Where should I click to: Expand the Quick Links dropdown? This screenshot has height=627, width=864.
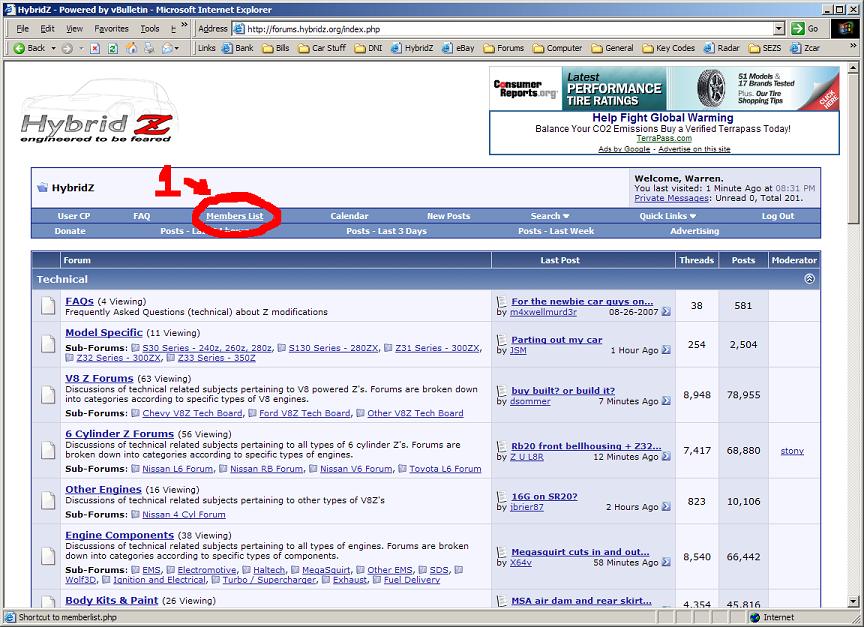click(x=668, y=216)
